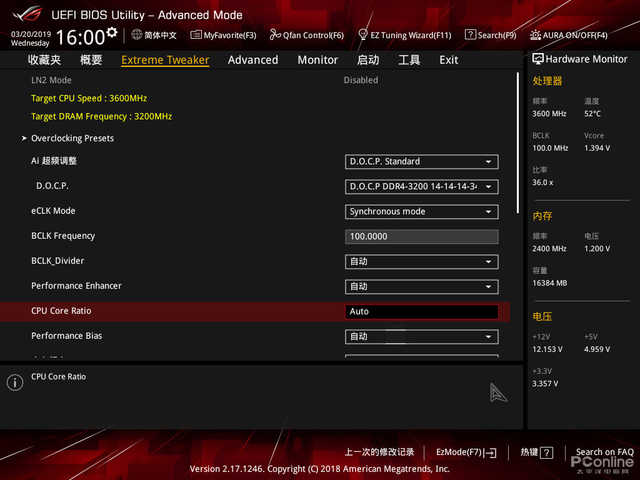Open D.O.C.P. DDR4-3200 profile dropdown

point(421,187)
